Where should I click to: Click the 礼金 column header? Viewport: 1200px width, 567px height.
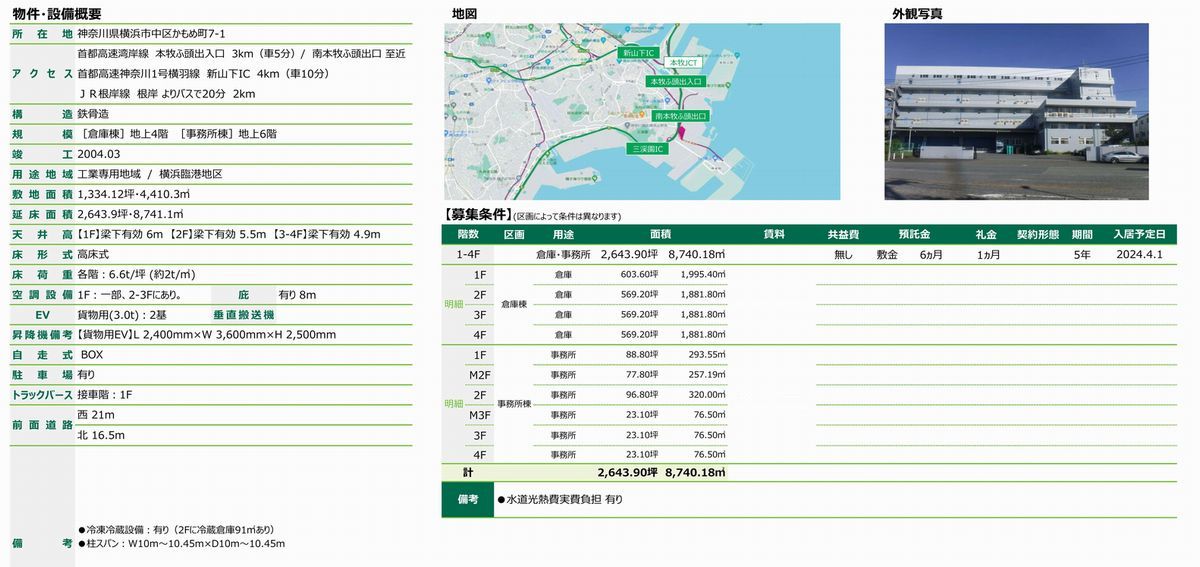pyautogui.click(x=986, y=234)
